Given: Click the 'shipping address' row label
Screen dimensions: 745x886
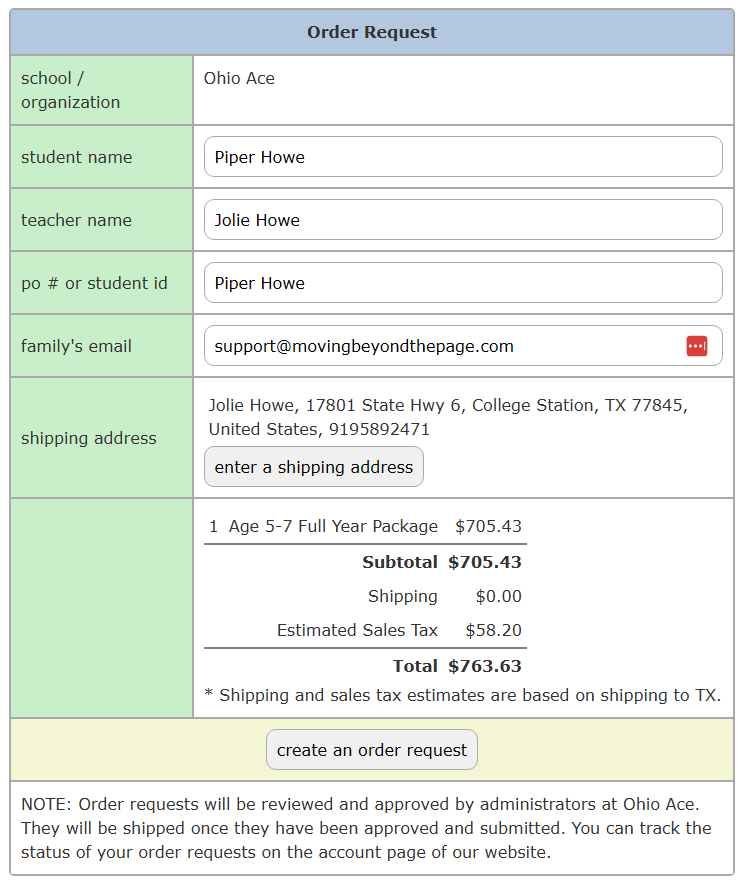Looking at the screenshot, I should click(88, 438).
